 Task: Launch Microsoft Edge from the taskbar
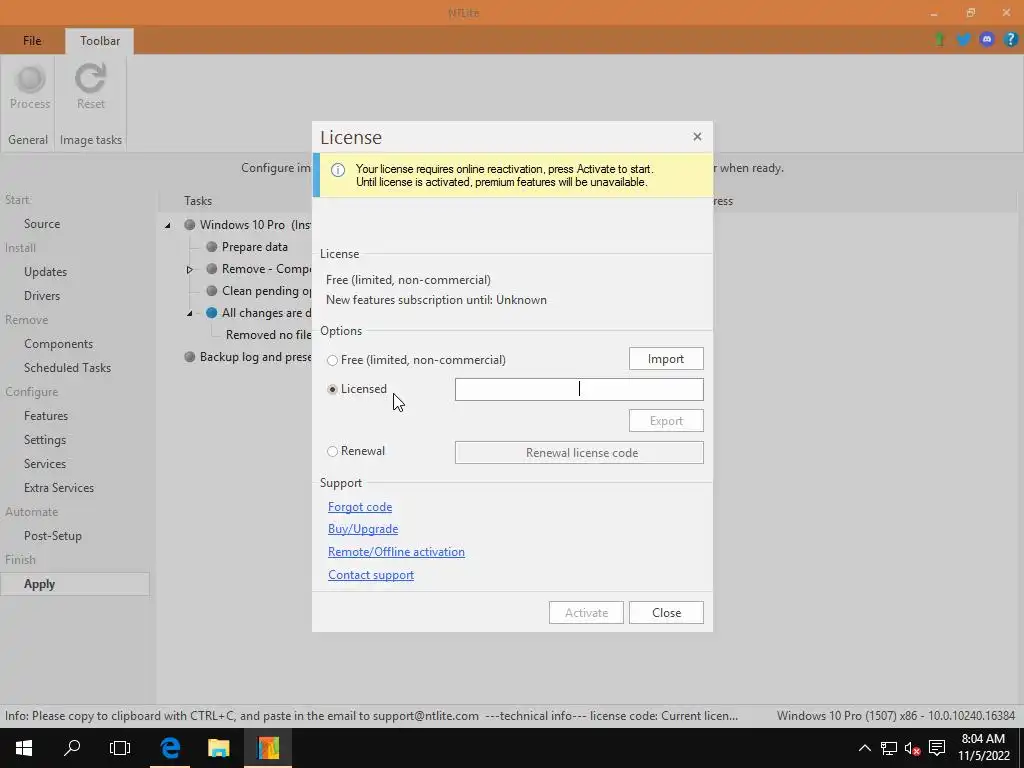[170, 748]
